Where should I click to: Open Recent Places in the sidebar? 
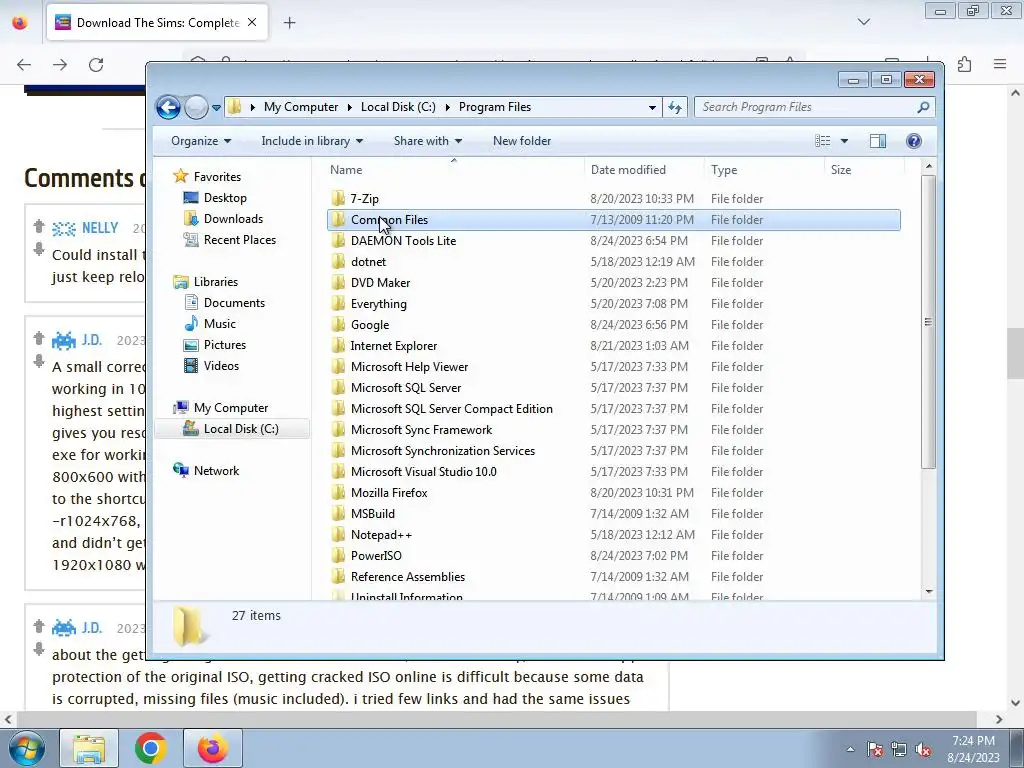tap(240, 240)
